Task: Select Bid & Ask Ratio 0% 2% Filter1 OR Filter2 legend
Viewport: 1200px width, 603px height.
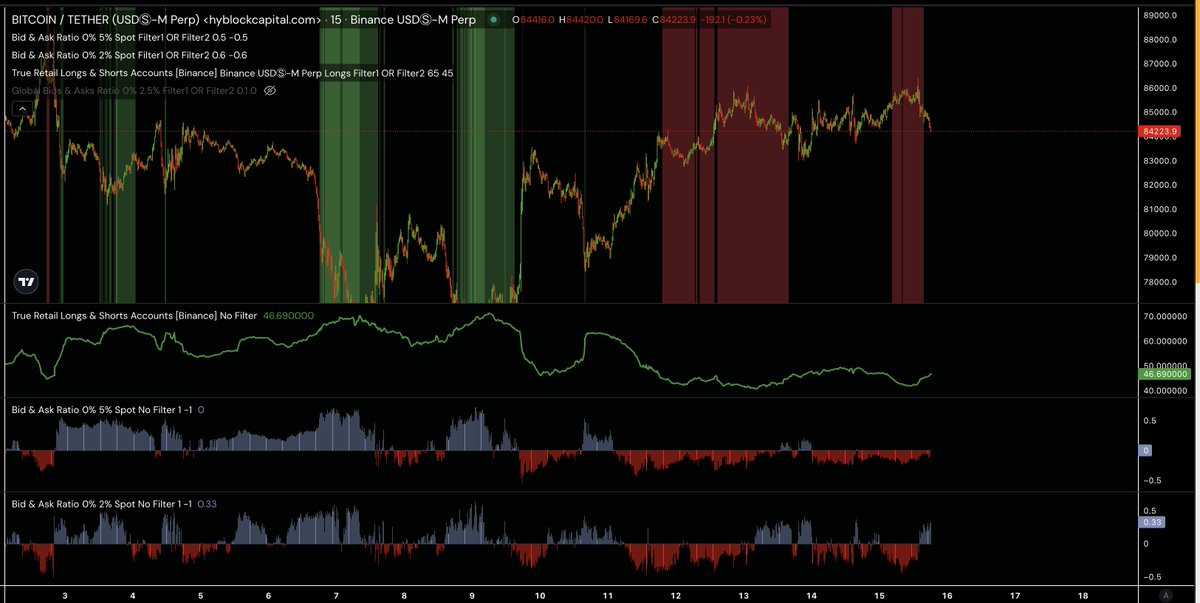Action: (129, 55)
